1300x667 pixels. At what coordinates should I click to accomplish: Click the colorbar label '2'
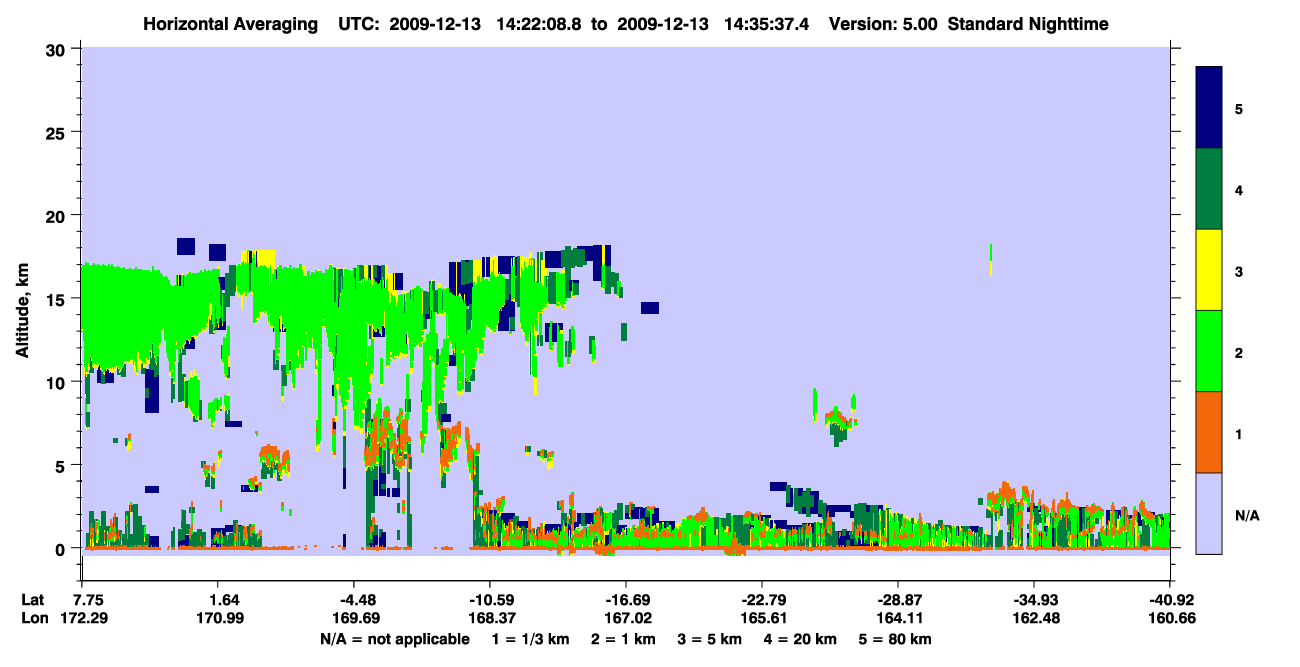(1238, 352)
